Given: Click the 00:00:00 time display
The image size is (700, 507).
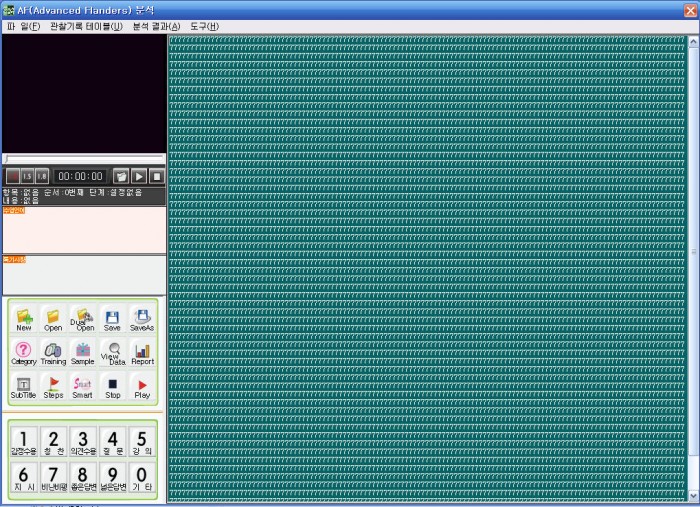Looking at the screenshot, I should point(80,176).
